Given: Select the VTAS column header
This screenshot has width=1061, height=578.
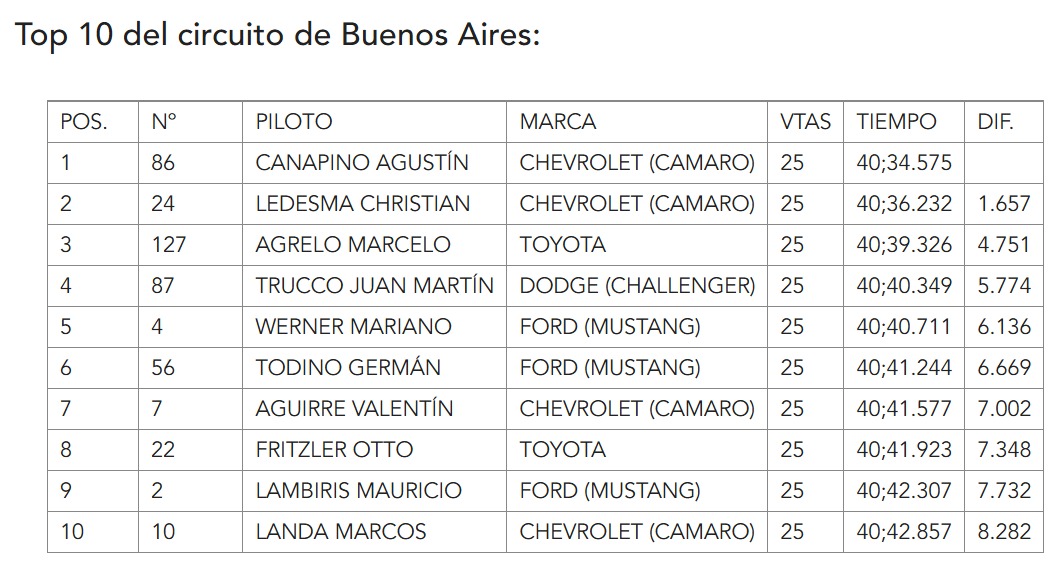Looking at the screenshot, I should pyautogui.click(x=805, y=122).
